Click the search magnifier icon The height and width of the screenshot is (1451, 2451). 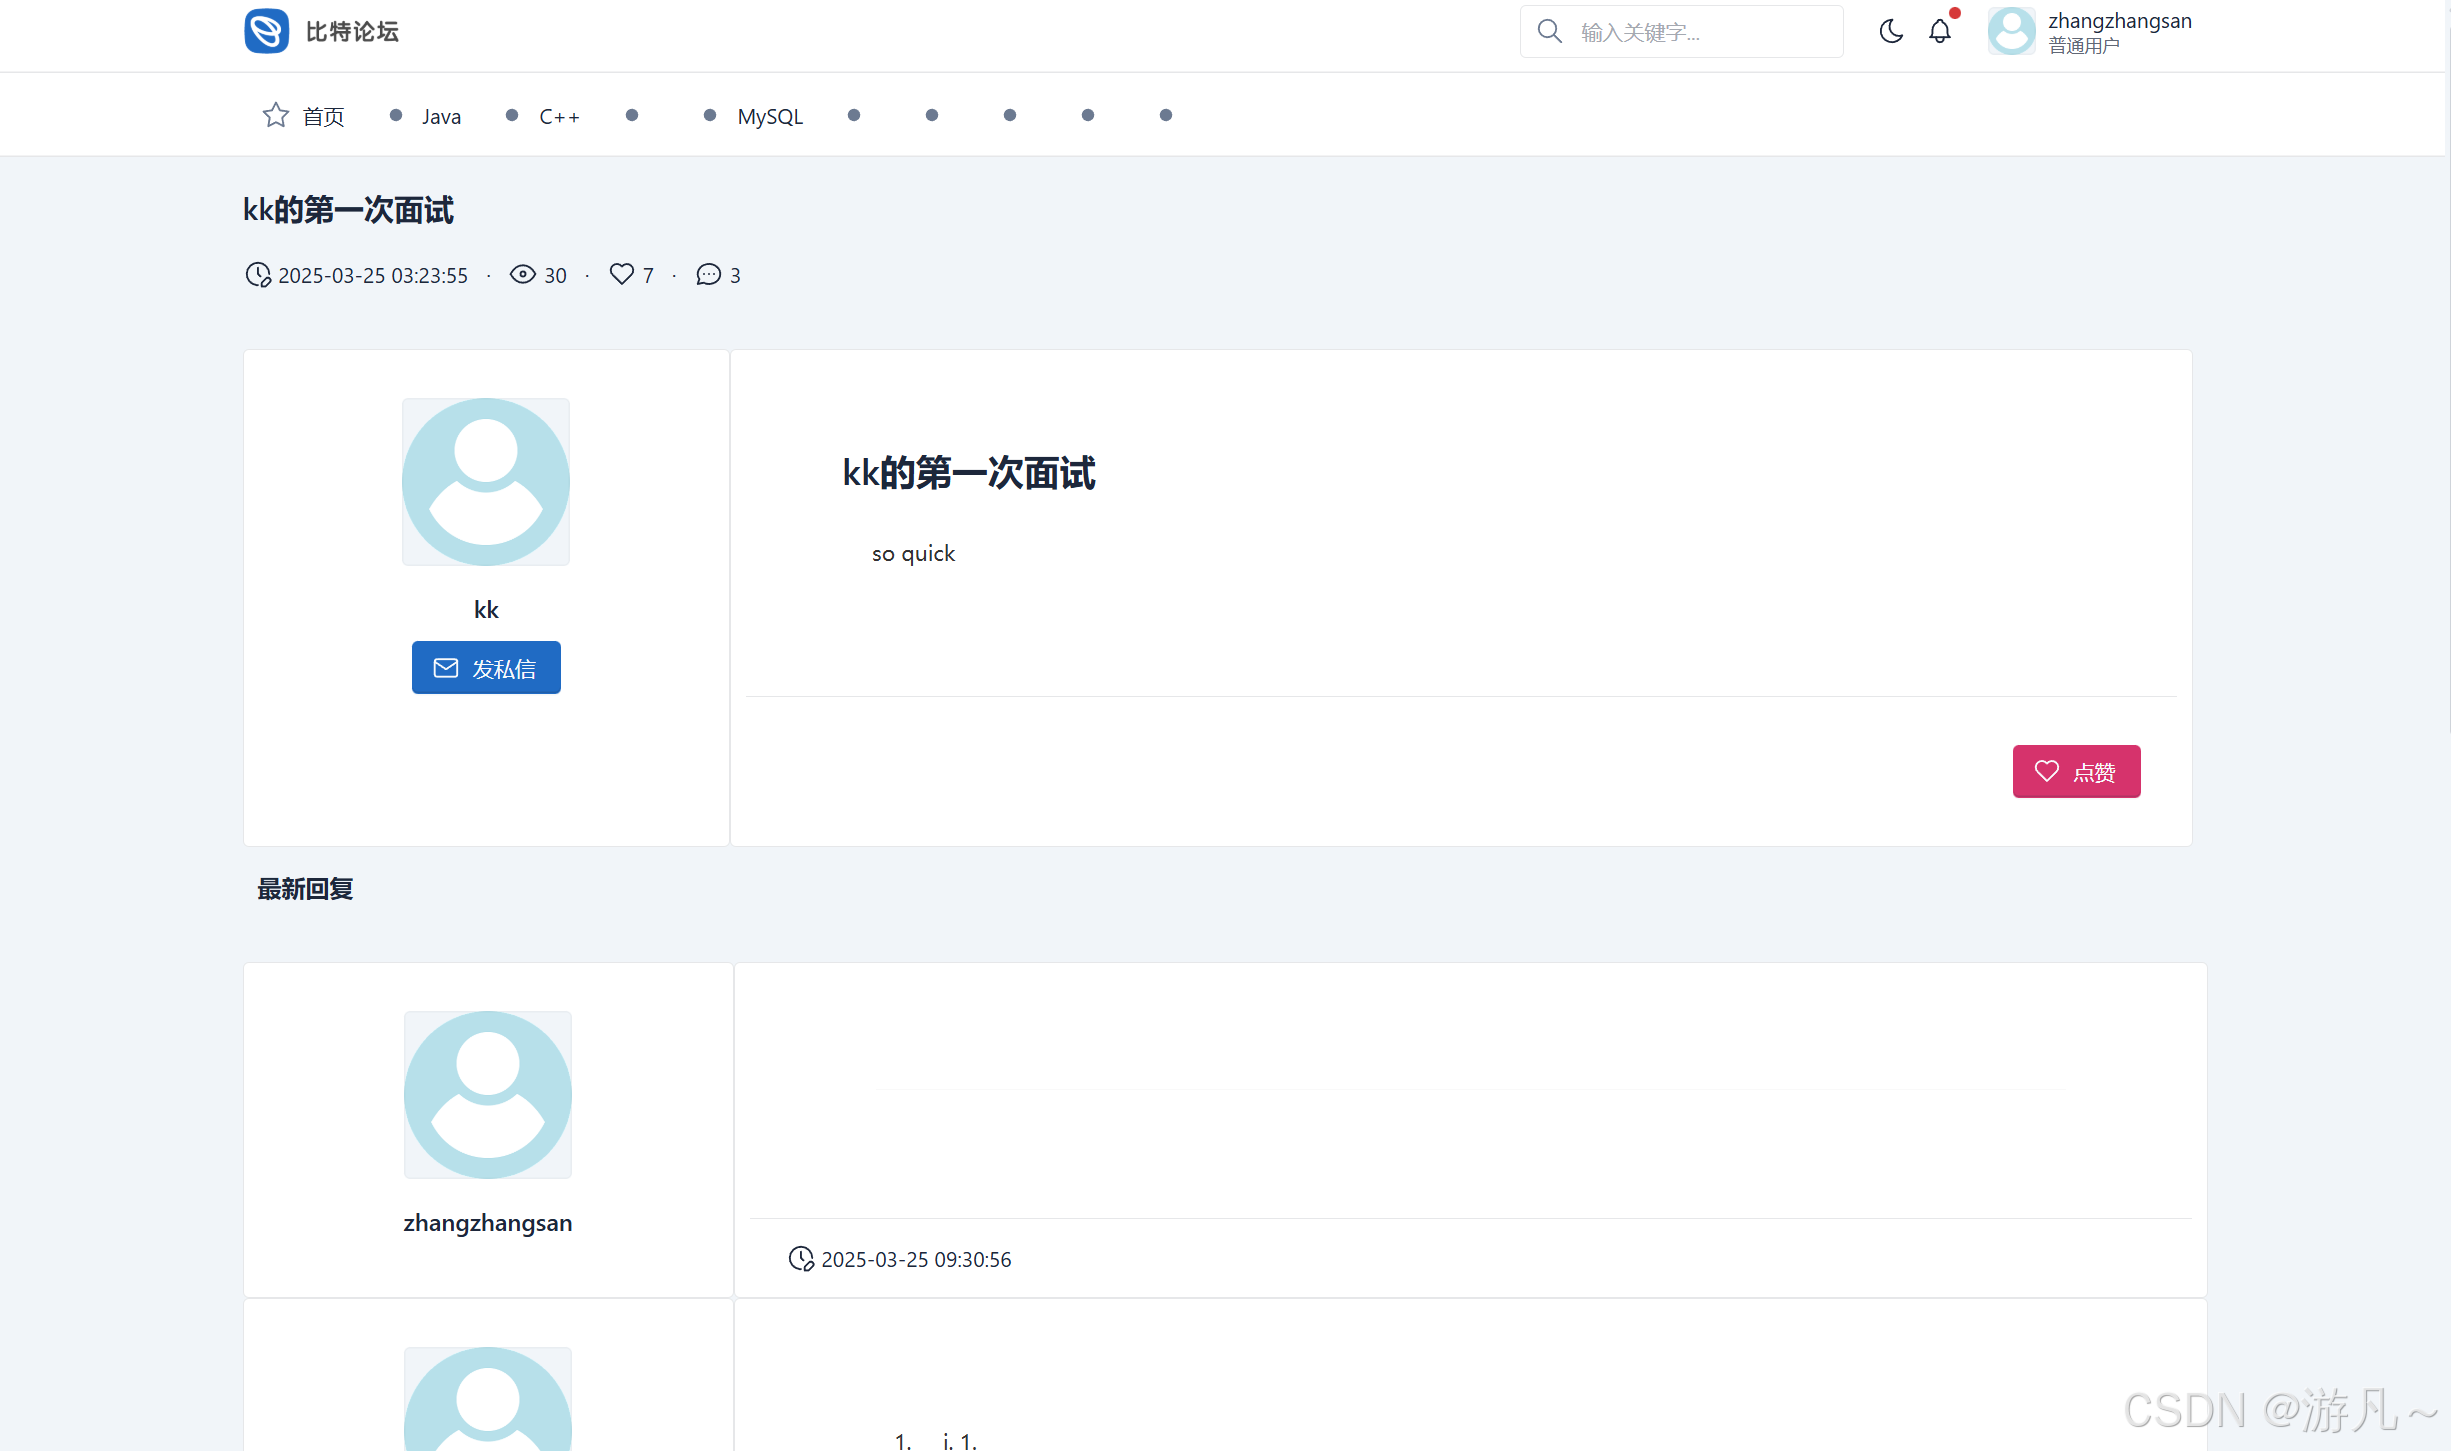coord(1549,31)
